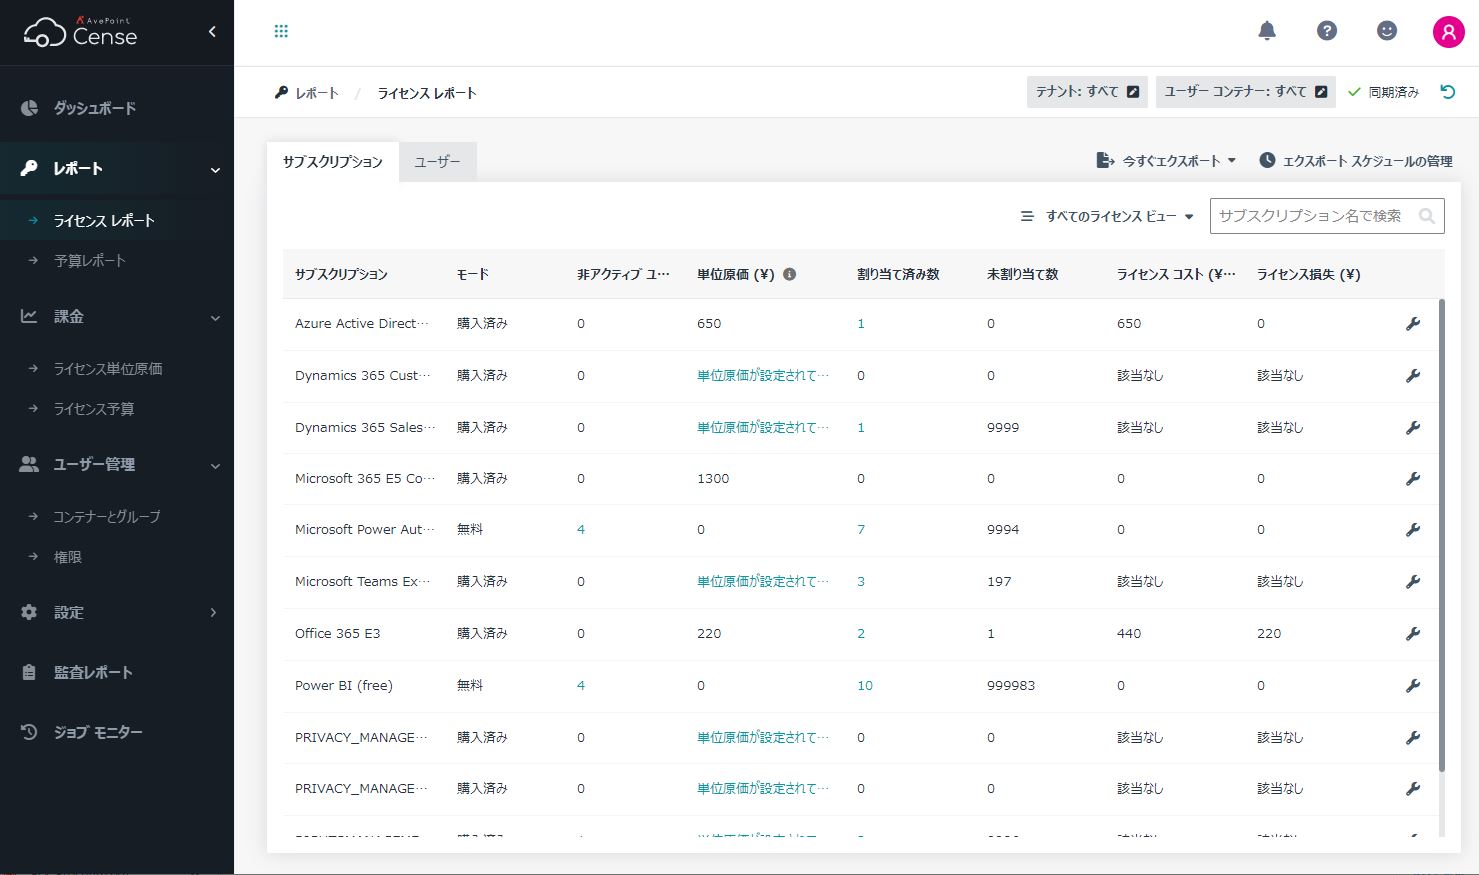Select コンテナーとグループ sidebar item
The height and width of the screenshot is (875, 1479).
pos(107,516)
